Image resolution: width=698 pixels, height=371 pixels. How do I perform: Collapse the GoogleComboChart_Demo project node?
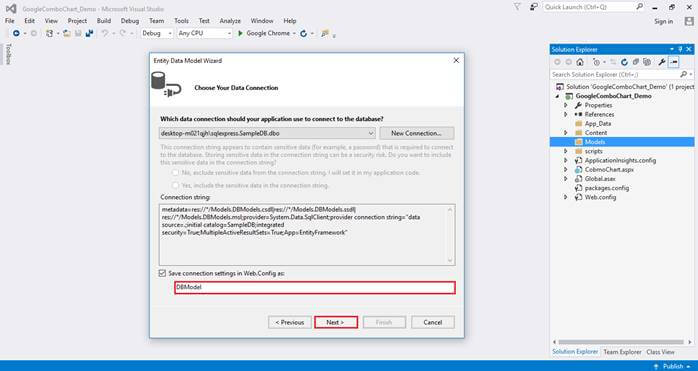[x=557, y=96]
